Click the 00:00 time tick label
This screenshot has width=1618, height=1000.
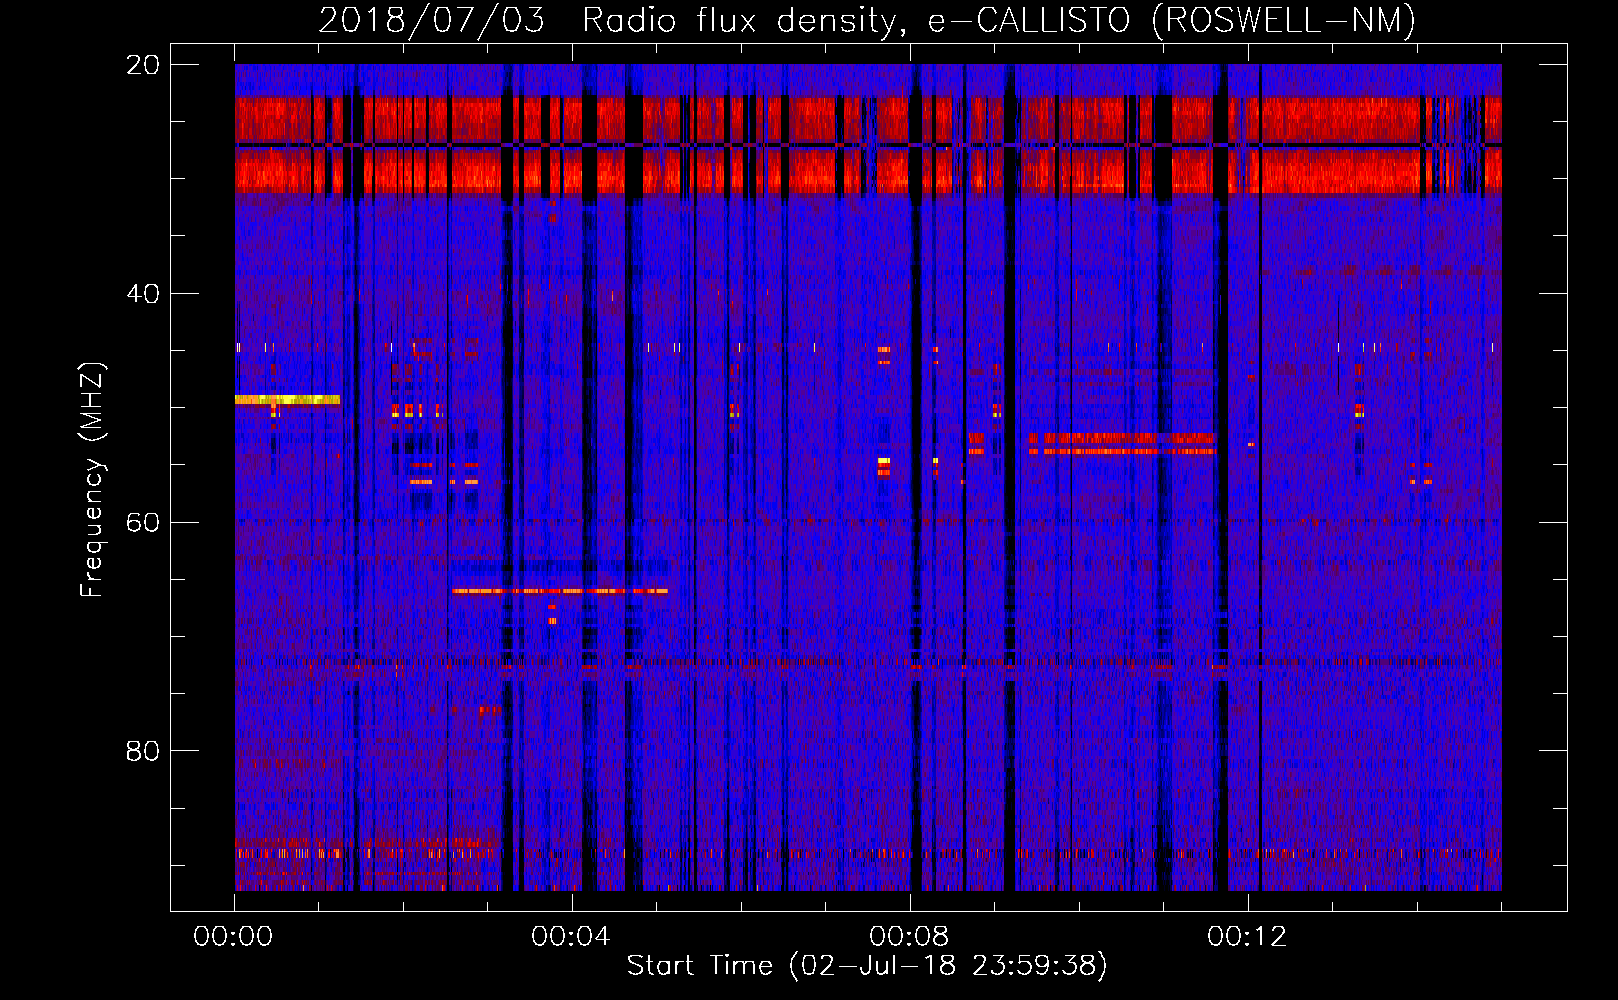click(233, 937)
